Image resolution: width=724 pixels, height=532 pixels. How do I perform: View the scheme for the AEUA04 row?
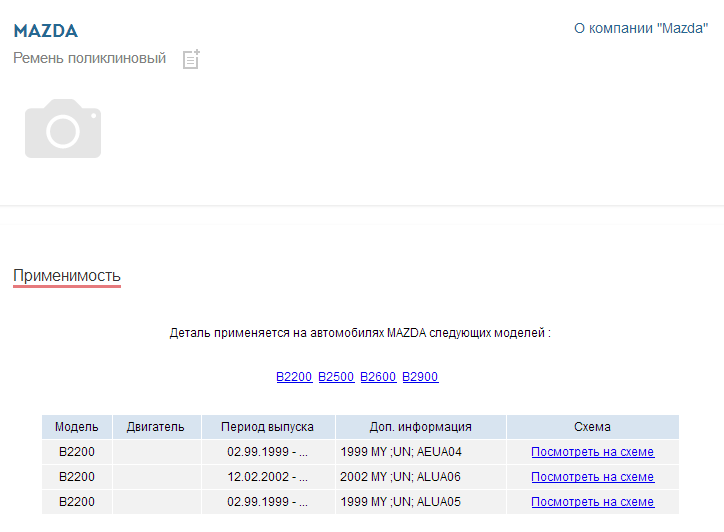pyautogui.click(x=592, y=452)
